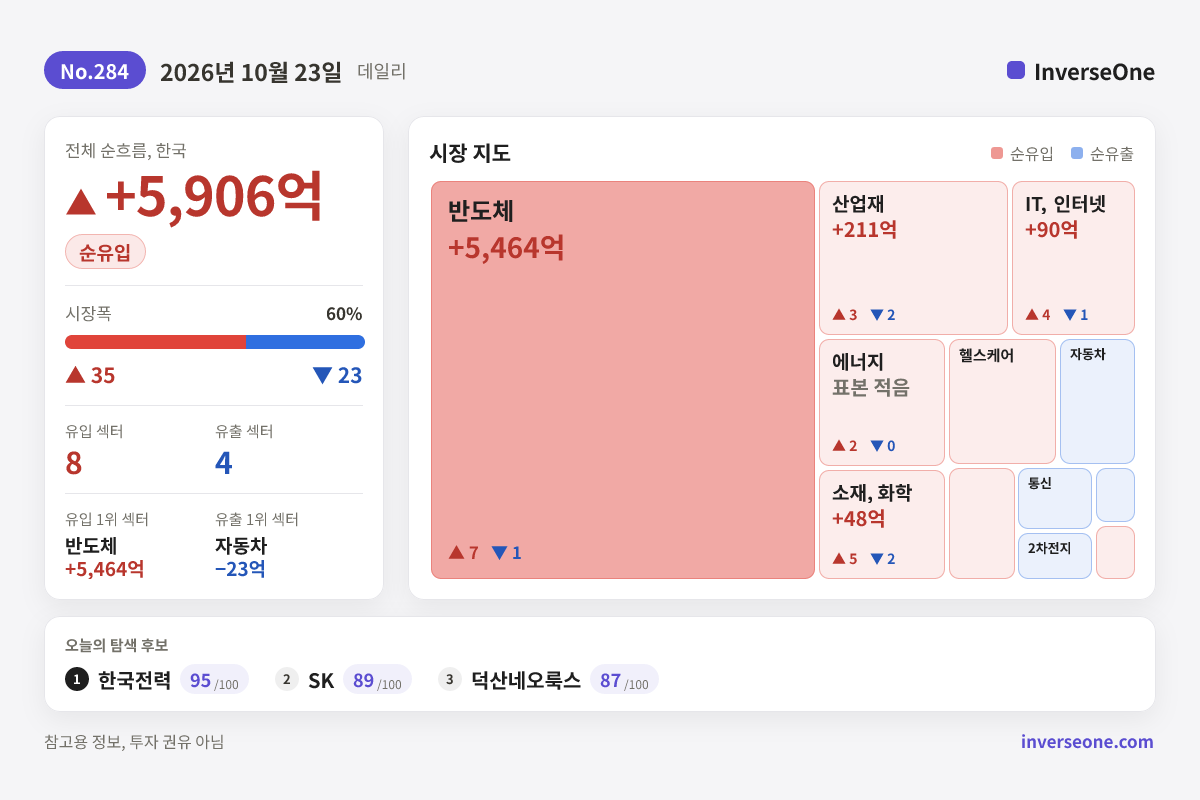Click the top outflow value −23억
Viewport: 1200px width, 800px height.
click(240, 569)
